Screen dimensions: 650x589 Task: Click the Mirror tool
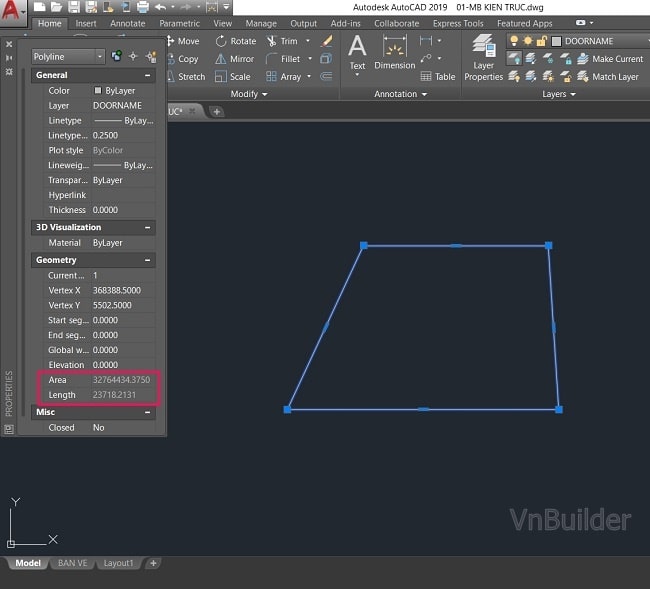[x=235, y=59]
